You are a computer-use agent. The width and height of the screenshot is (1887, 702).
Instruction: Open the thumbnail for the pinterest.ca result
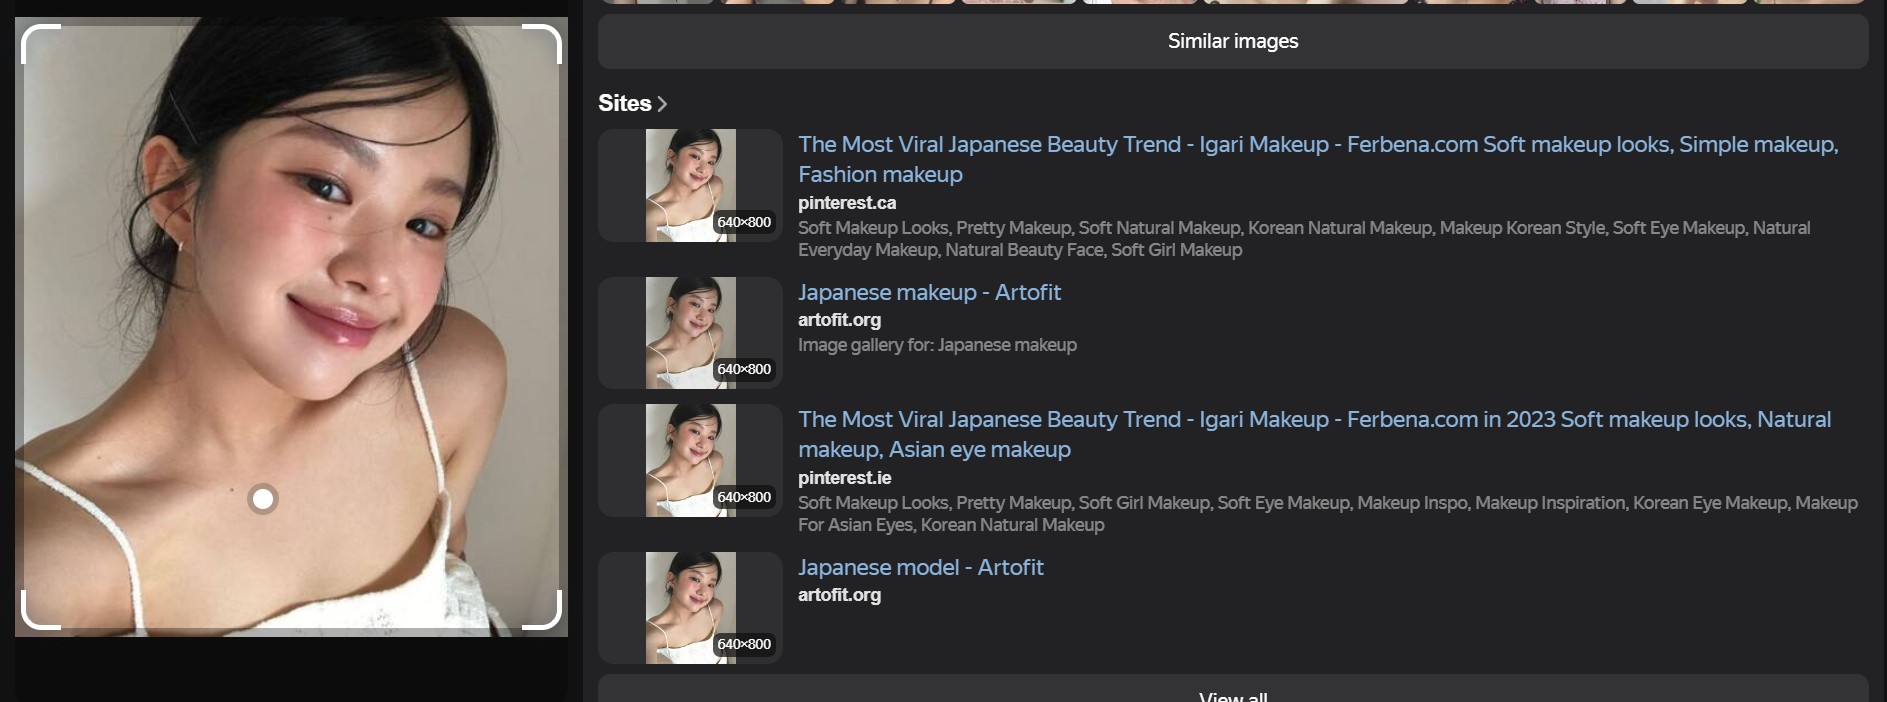click(690, 185)
